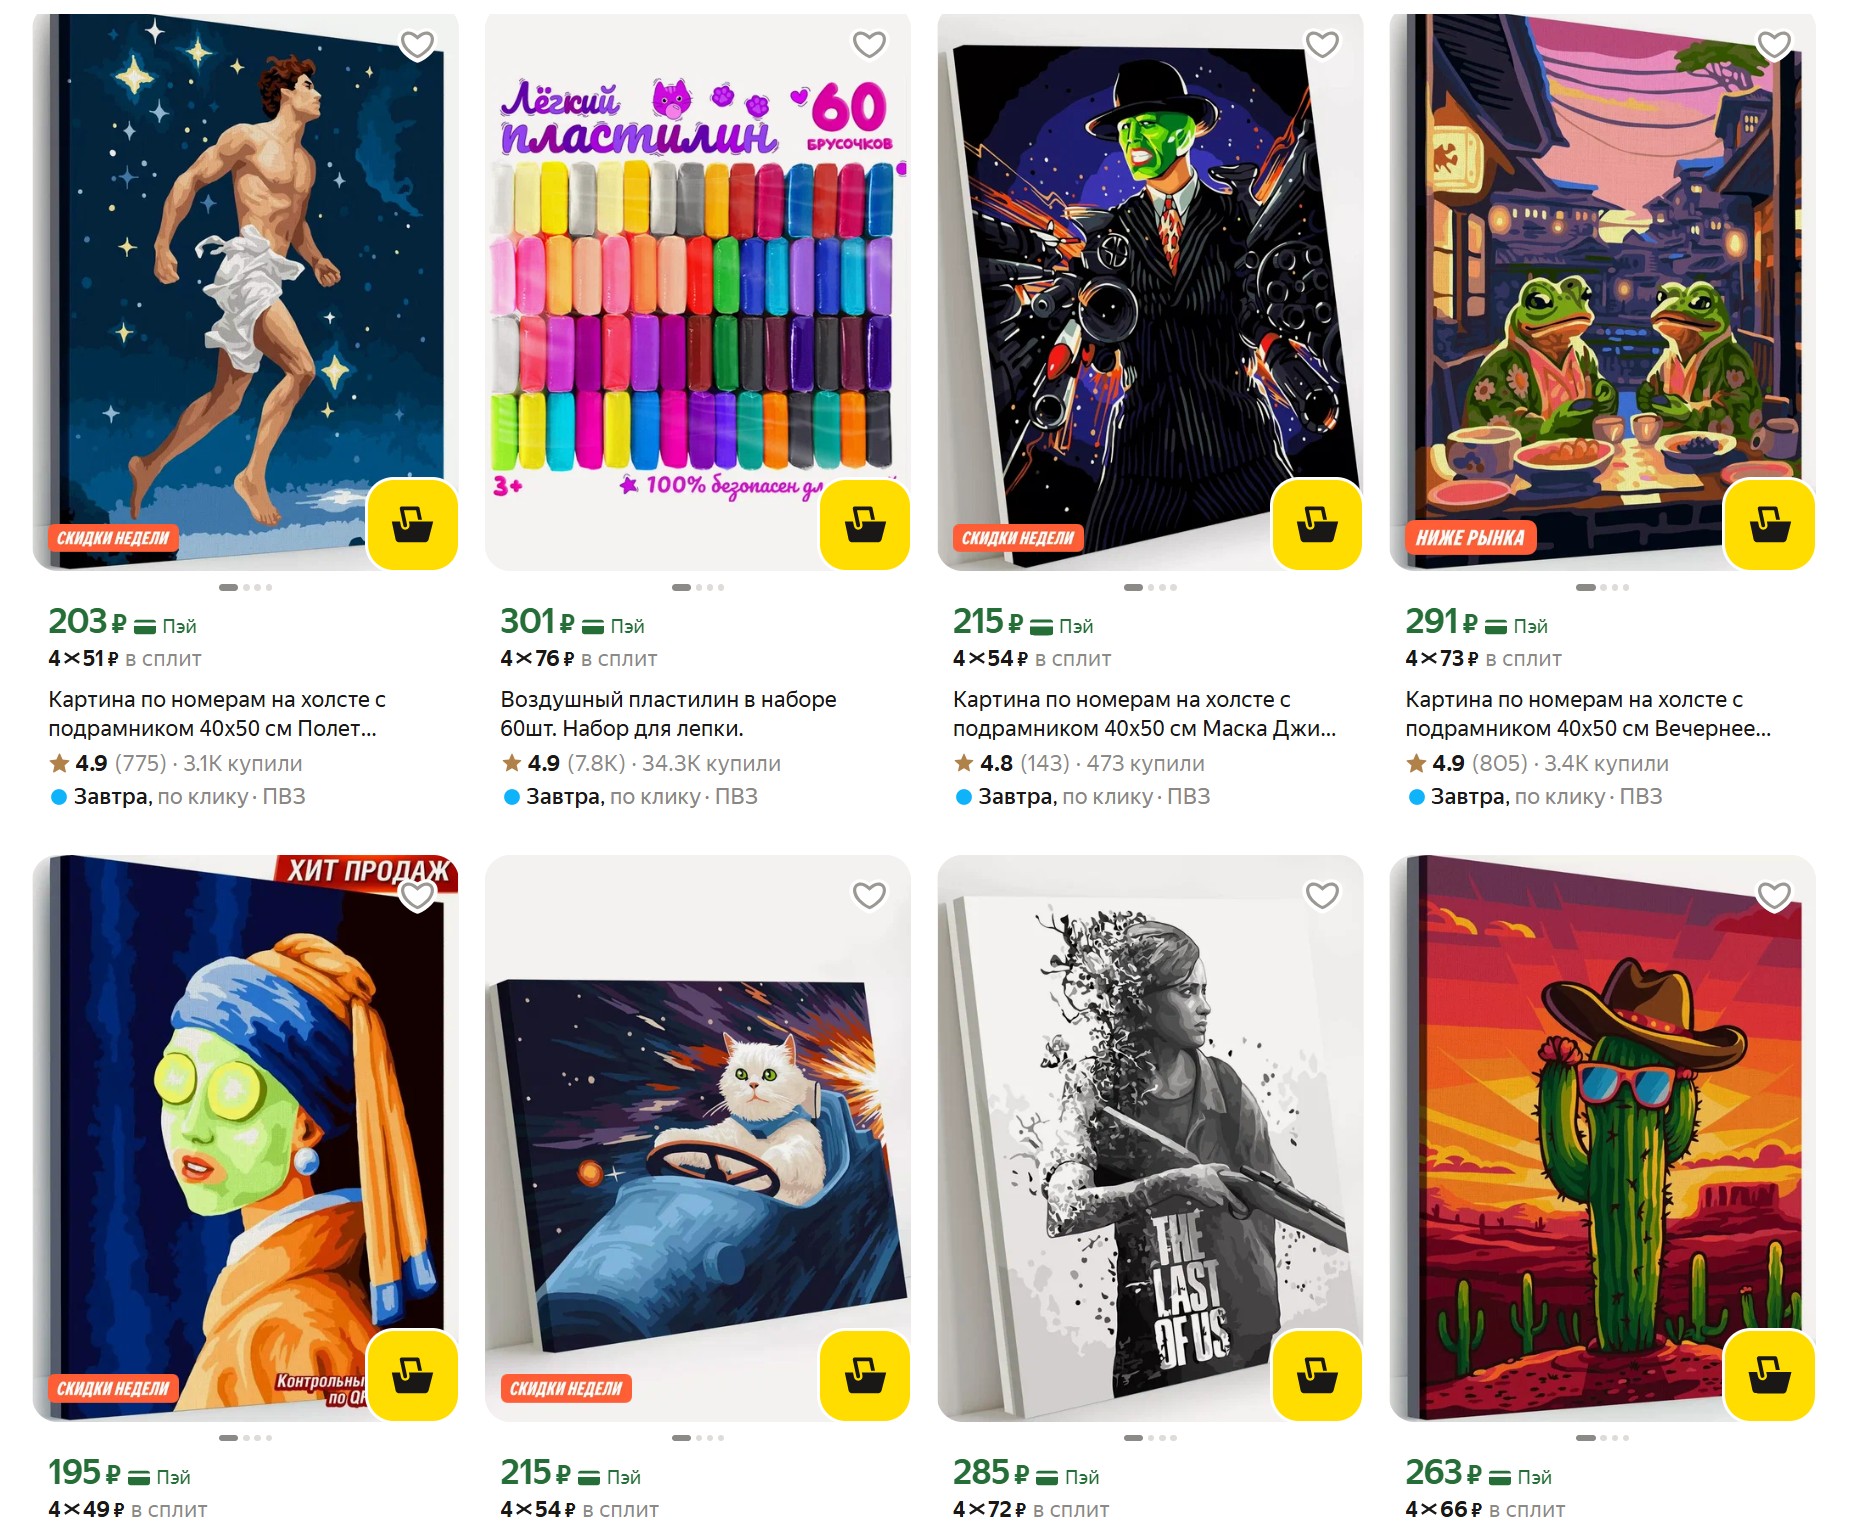Image resolution: width=1849 pixels, height=1529 pixels.
Task: Add The Mask painting to cart
Action: [x=1317, y=524]
